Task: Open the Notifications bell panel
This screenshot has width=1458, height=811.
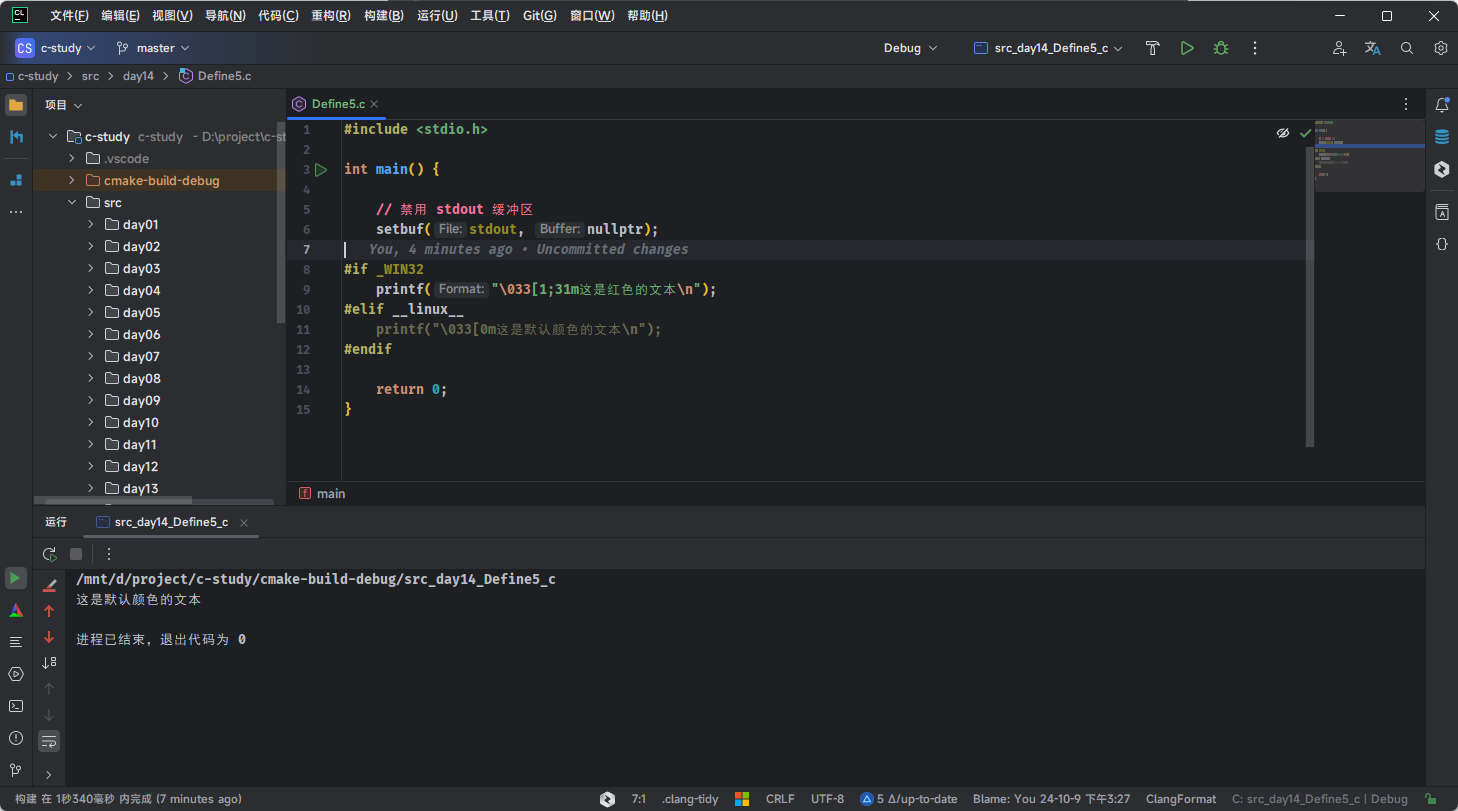Action: click(1441, 105)
